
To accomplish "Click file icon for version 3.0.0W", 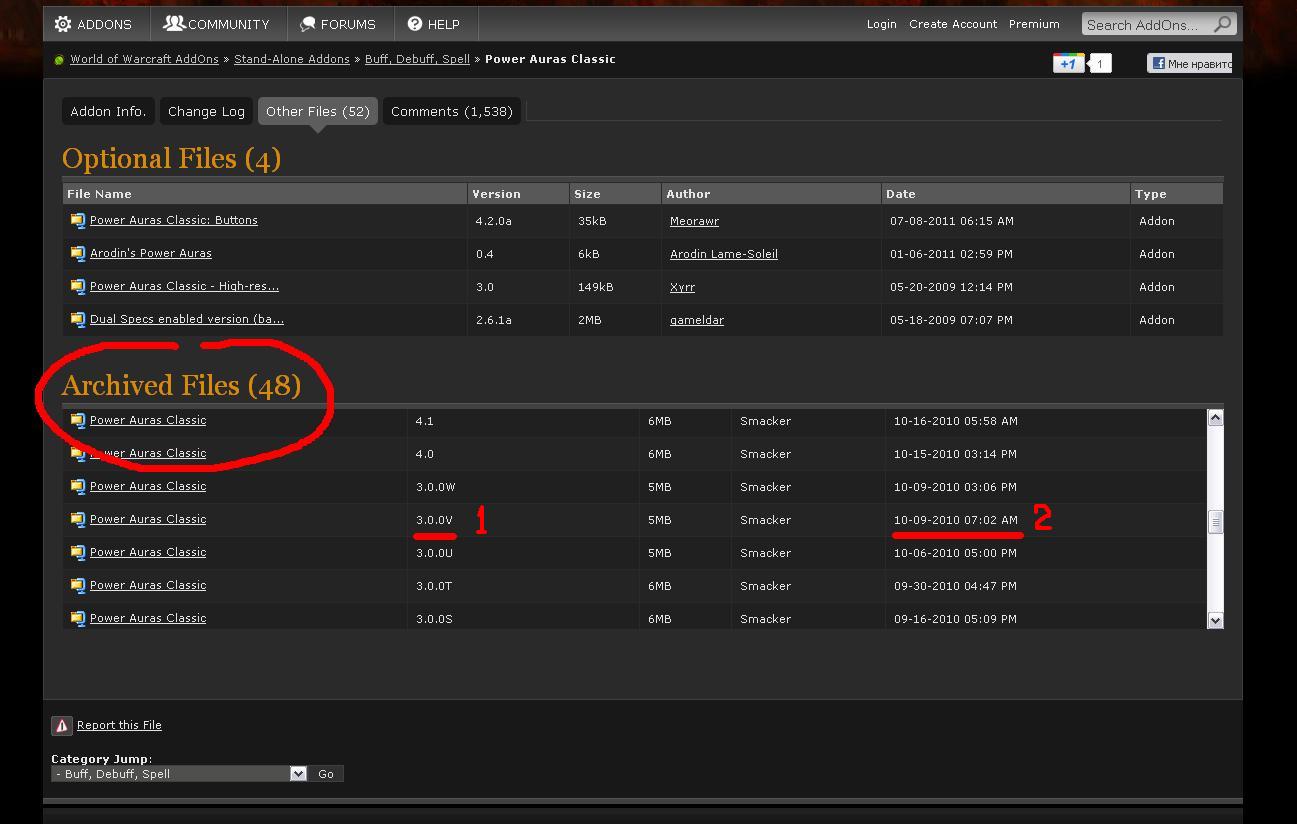I will pos(77,487).
